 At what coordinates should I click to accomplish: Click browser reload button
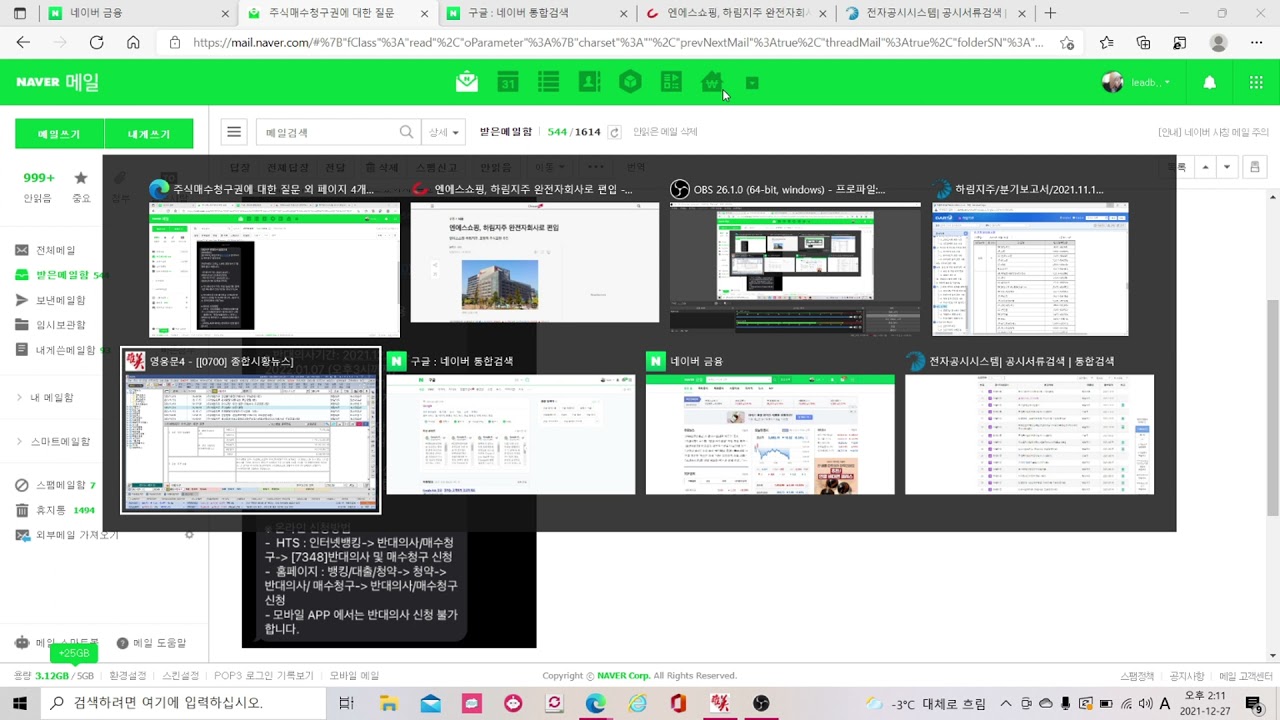coord(96,42)
